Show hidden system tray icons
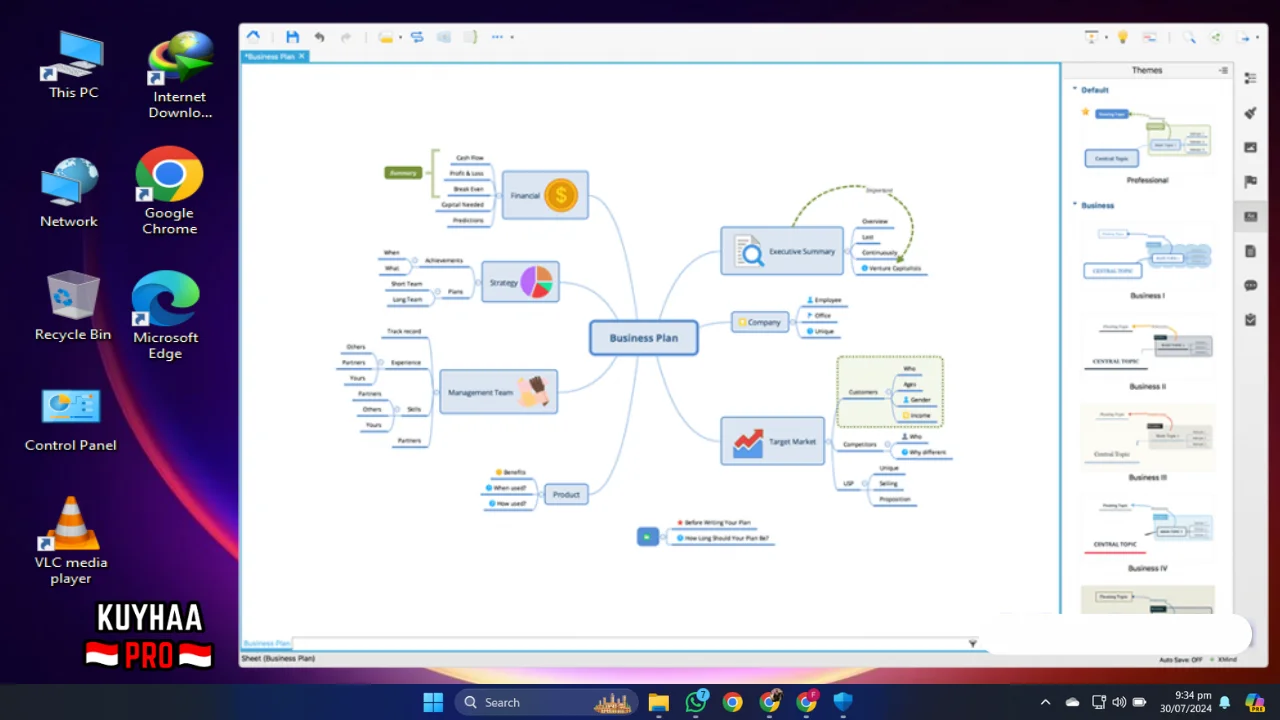 point(1046,702)
